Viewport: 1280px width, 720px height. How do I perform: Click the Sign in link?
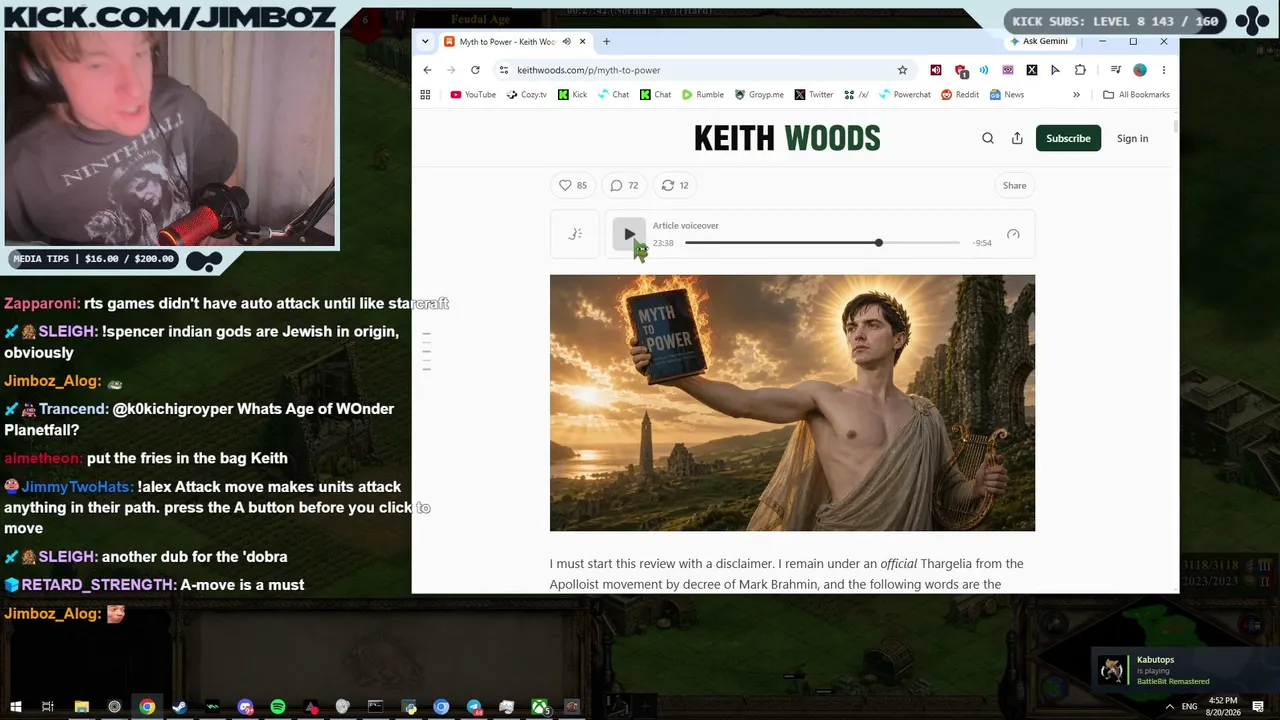[x=1132, y=138]
